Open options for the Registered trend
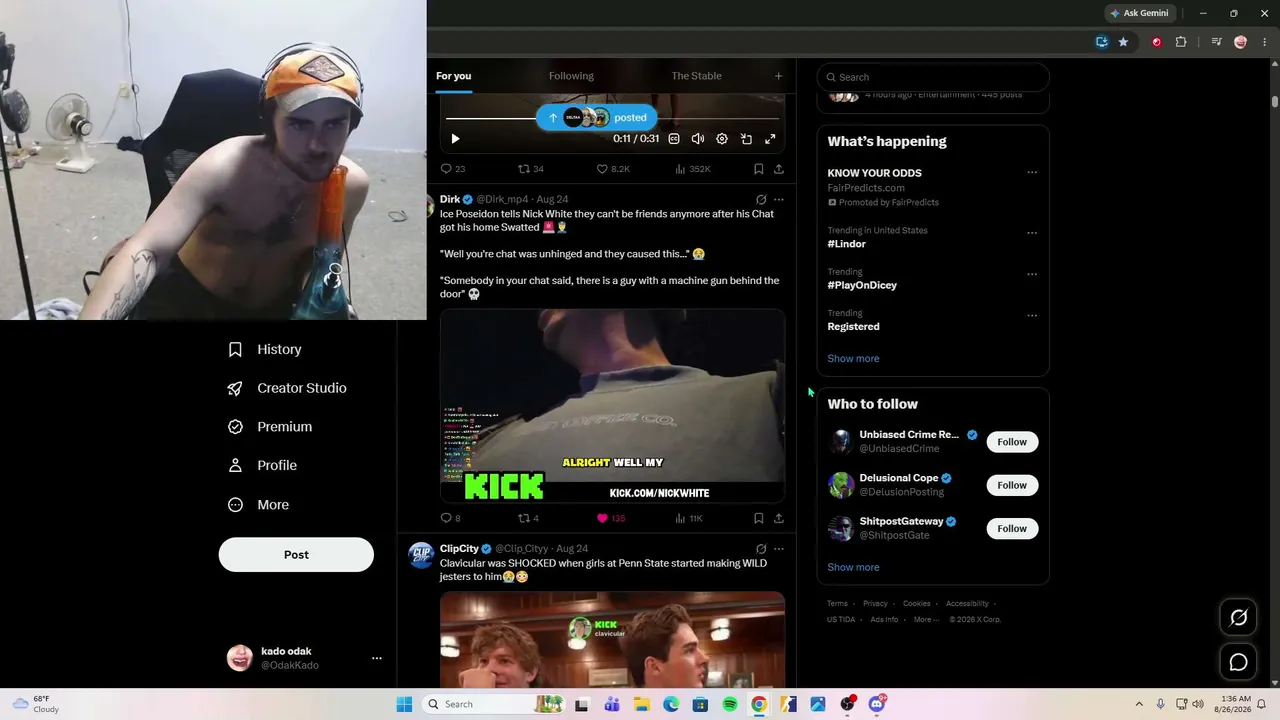This screenshot has height=720, width=1280. click(1032, 315)
